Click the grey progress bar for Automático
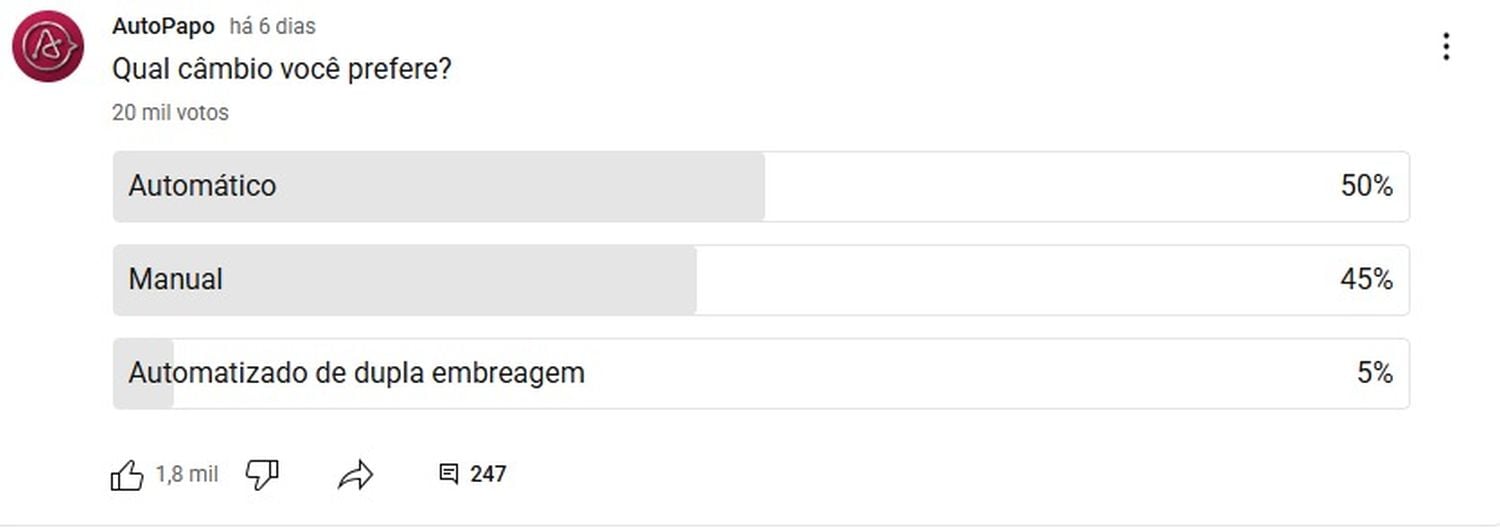The image size is (1500, 528). [x=439, y=186]
